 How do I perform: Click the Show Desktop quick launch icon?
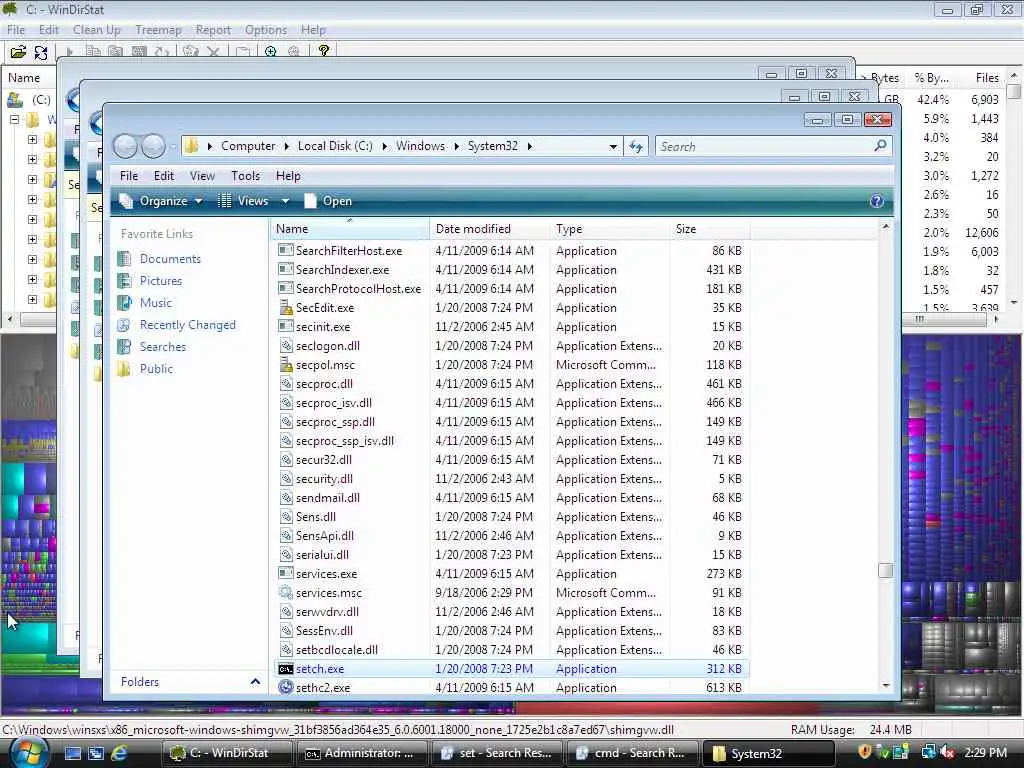(72, 753)
